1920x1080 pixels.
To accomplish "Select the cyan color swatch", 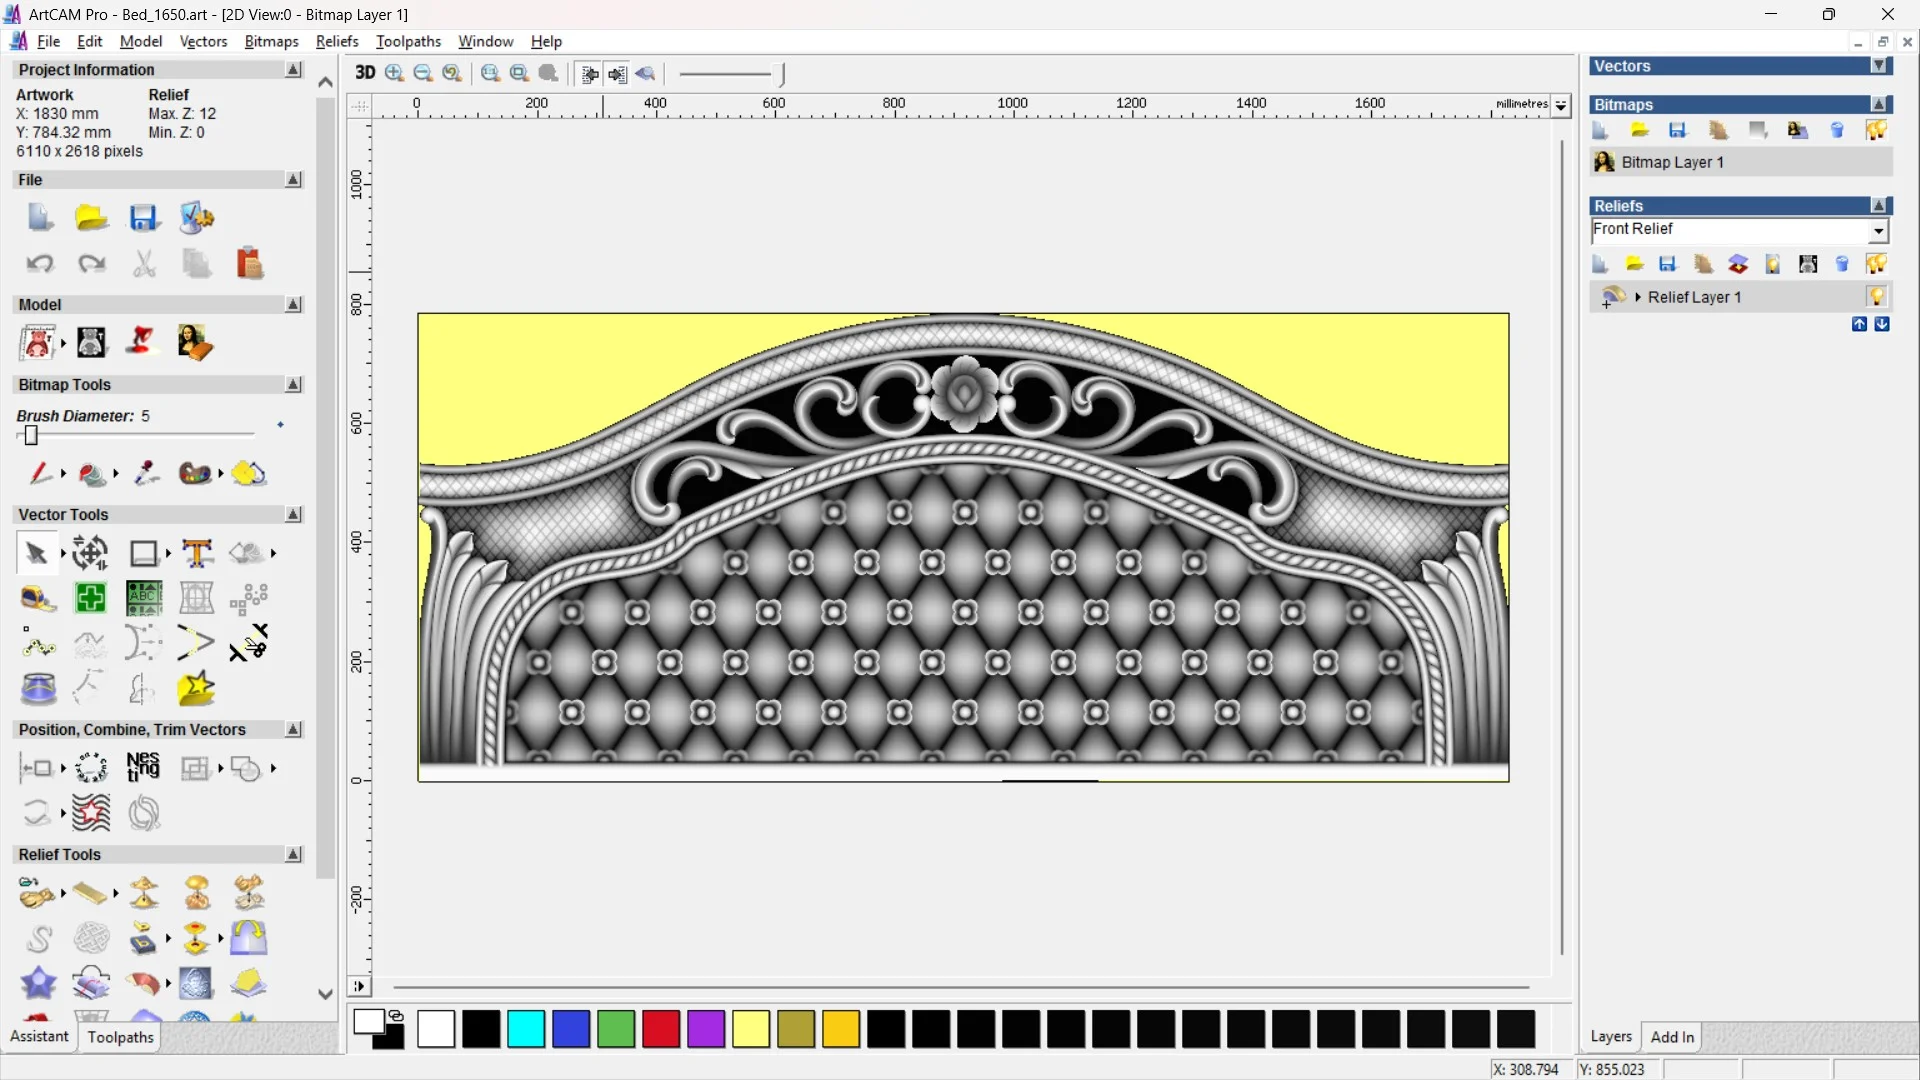I will (526, 1029).
